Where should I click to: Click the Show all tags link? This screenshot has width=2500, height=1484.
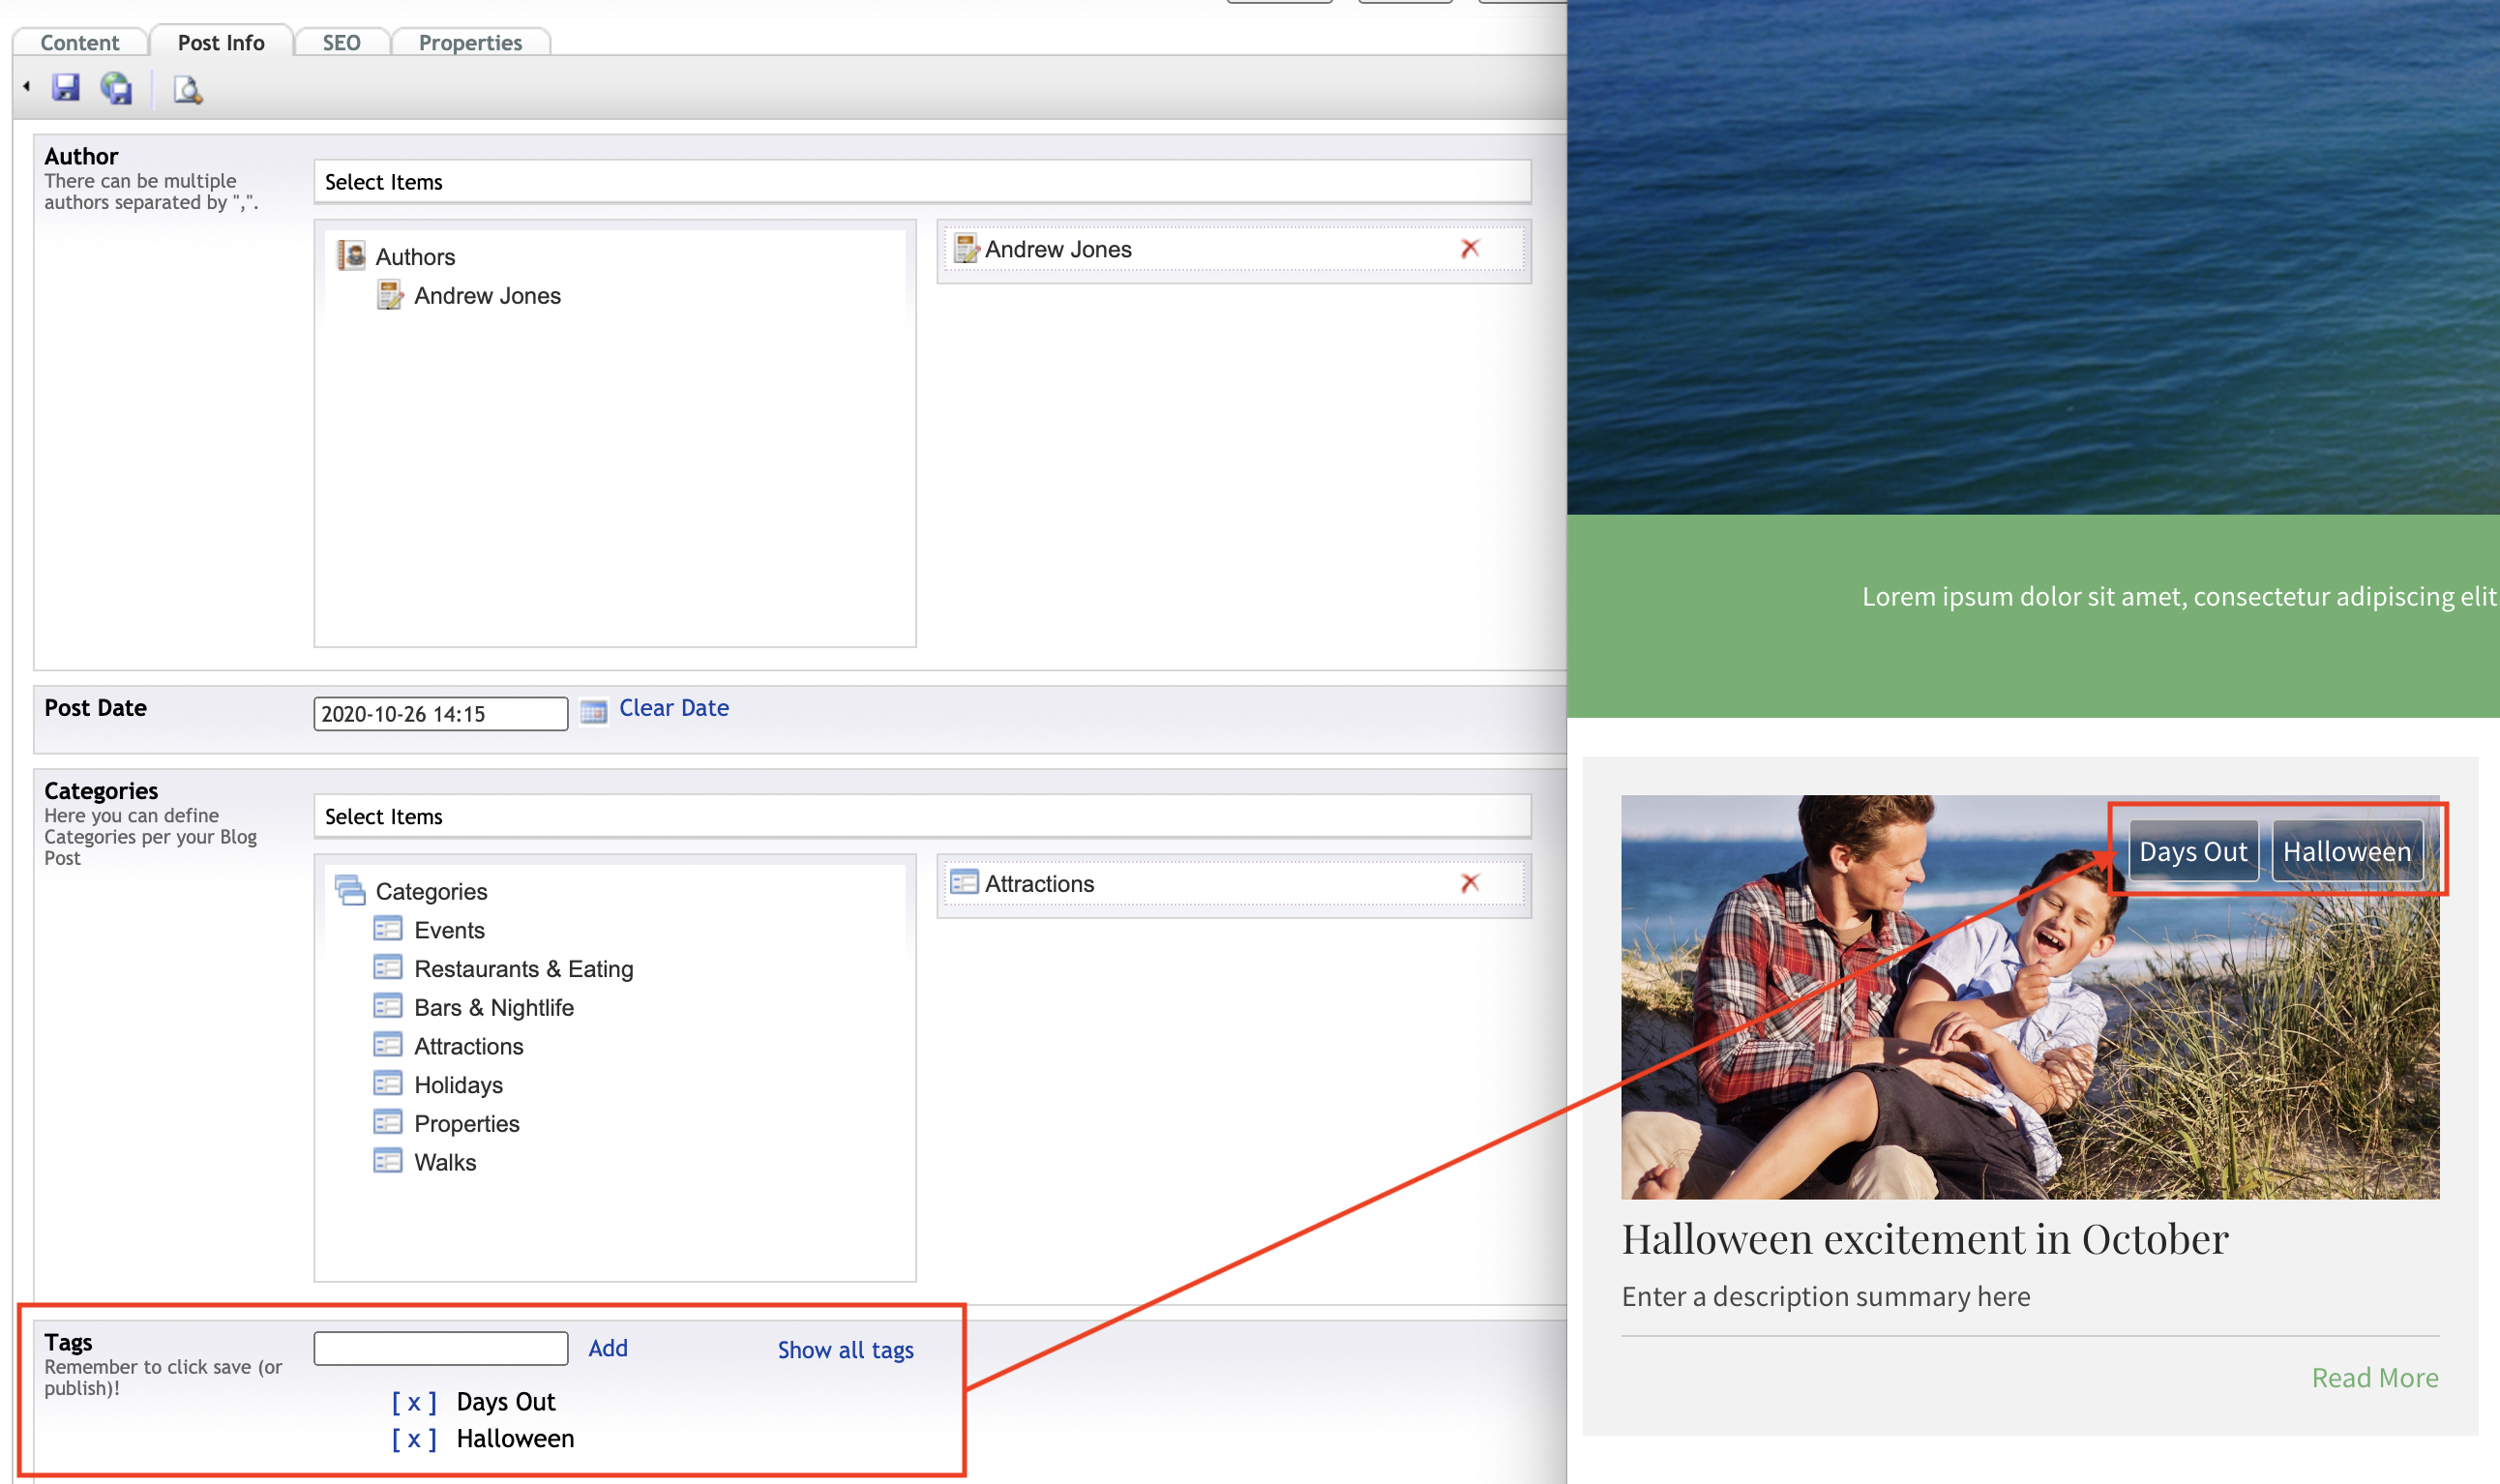(845, 1350)
